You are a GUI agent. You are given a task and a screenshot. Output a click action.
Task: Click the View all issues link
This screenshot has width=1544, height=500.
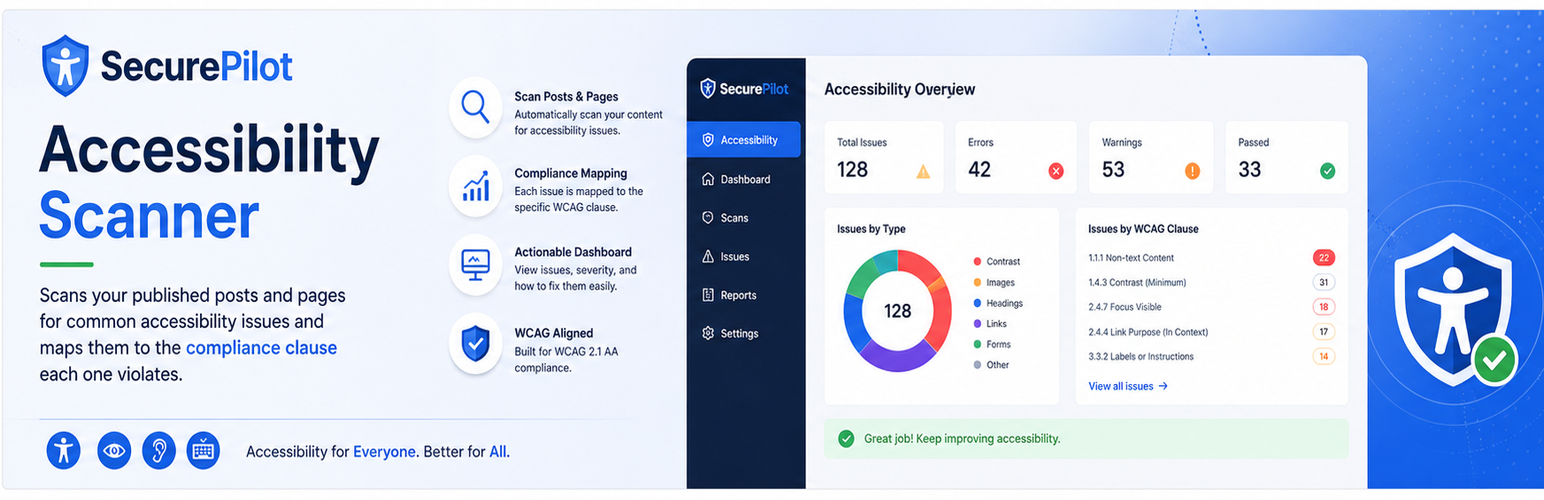click(x=1128, y=386)
